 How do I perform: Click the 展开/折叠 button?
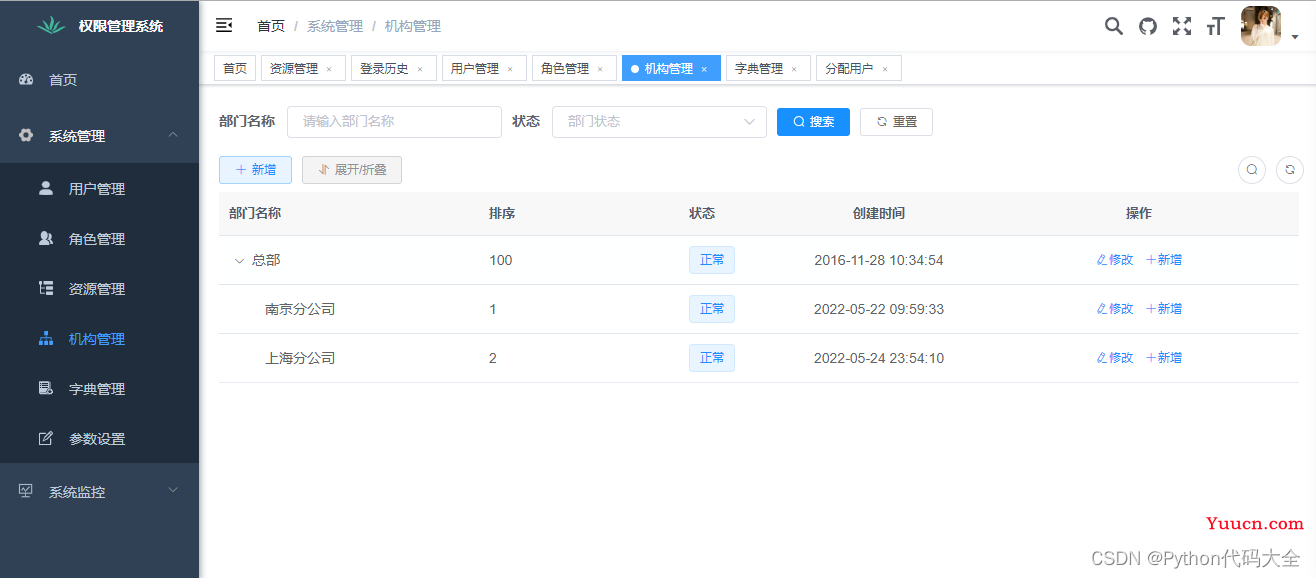[x=352, y=170]
